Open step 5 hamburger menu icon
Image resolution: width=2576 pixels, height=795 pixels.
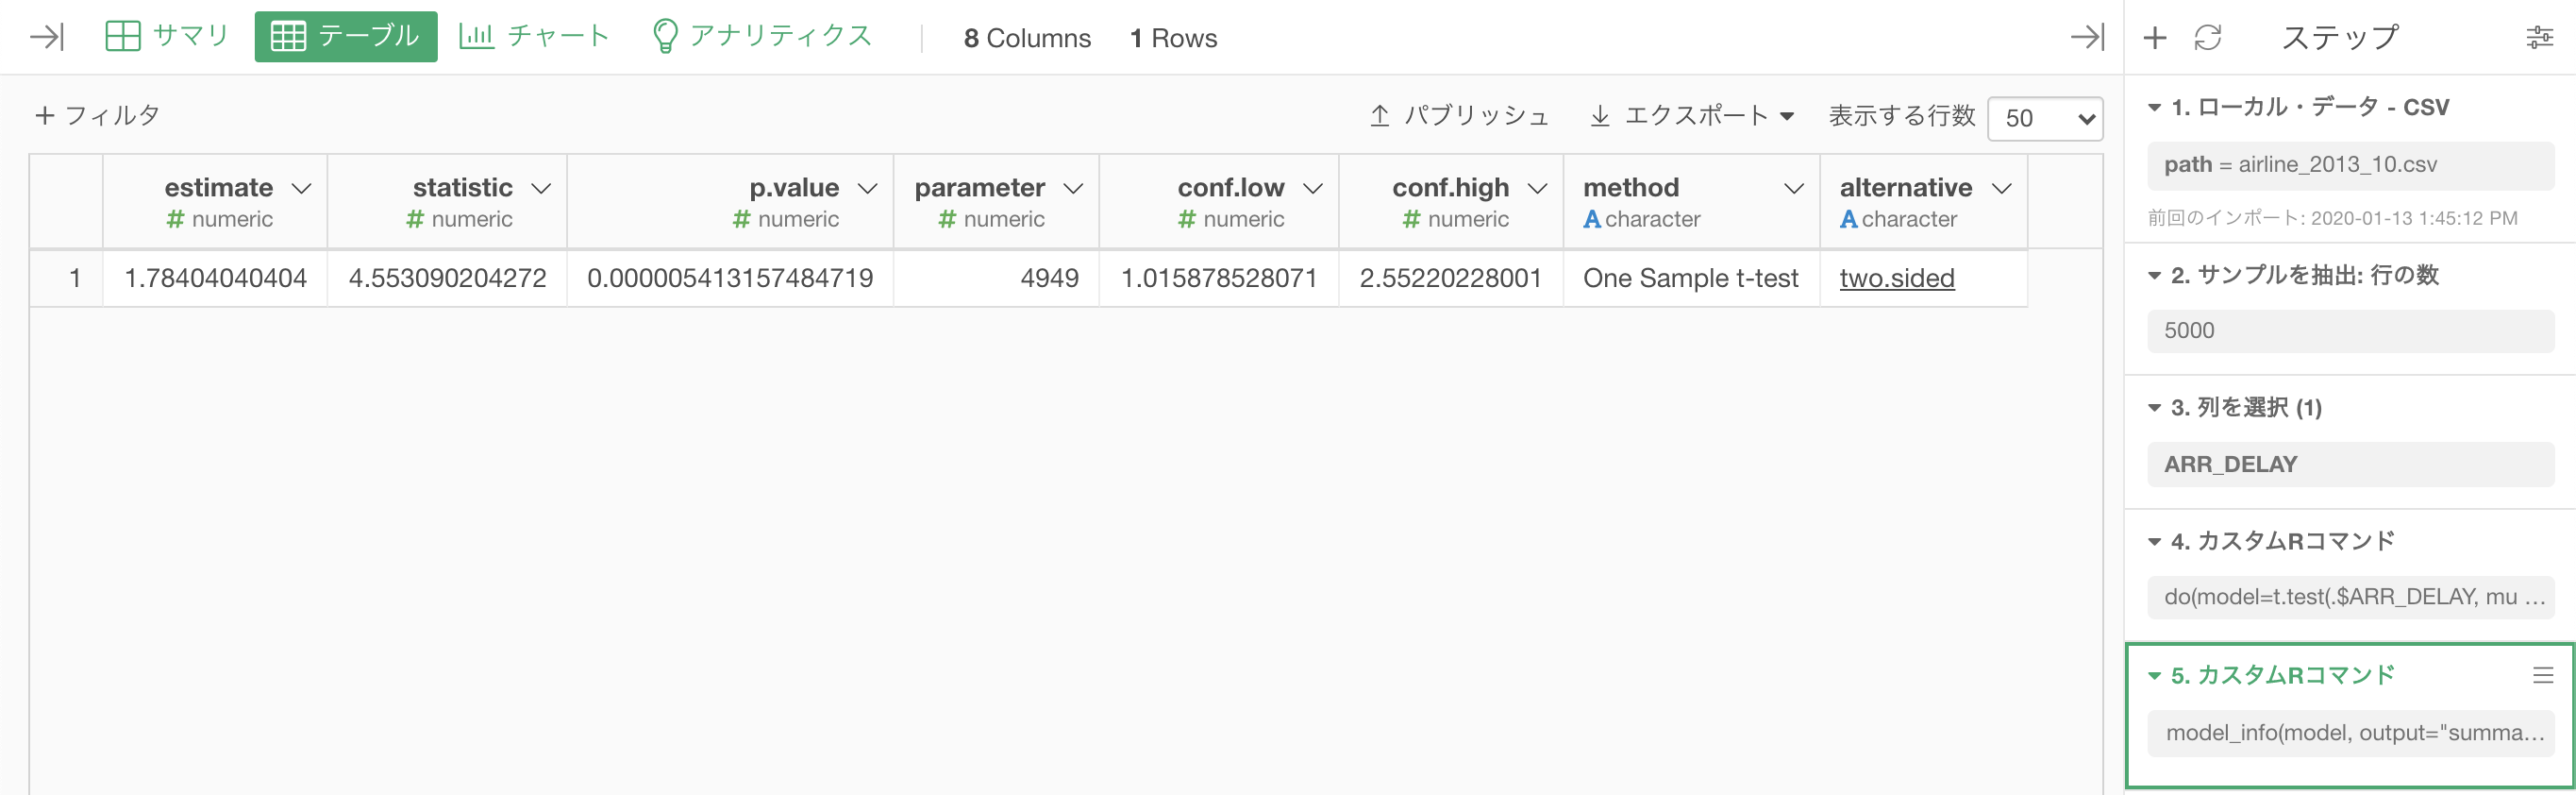(x=2543, y=676)
